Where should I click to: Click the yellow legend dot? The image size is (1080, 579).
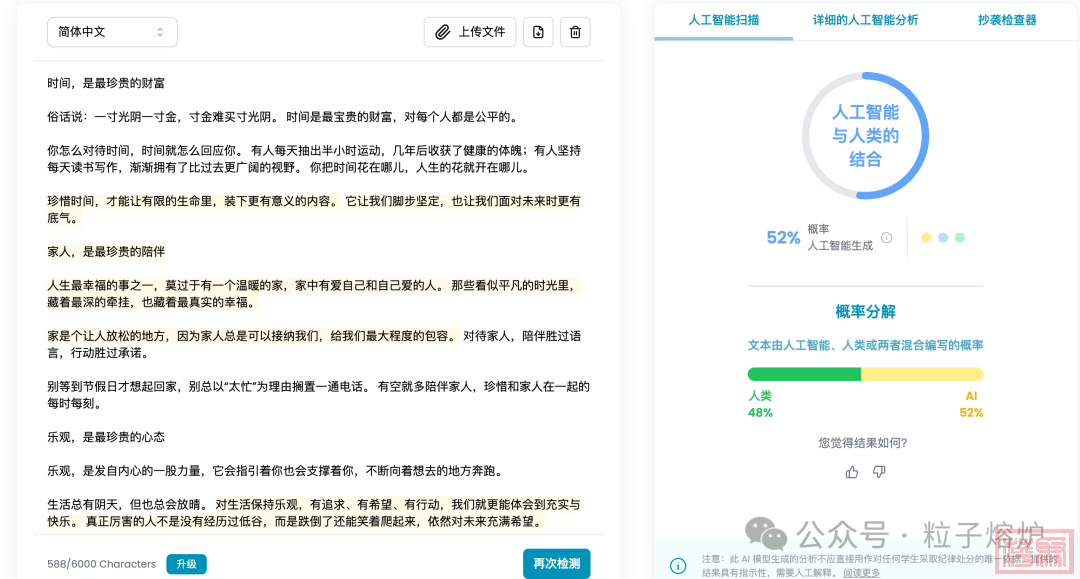[x=926, y=238]
